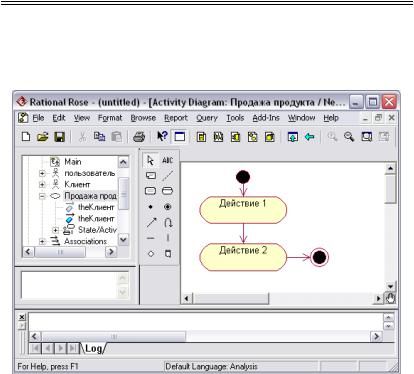Click the Print icon in the toolbar
Viewport: 414px width, 374px height.
139,137
